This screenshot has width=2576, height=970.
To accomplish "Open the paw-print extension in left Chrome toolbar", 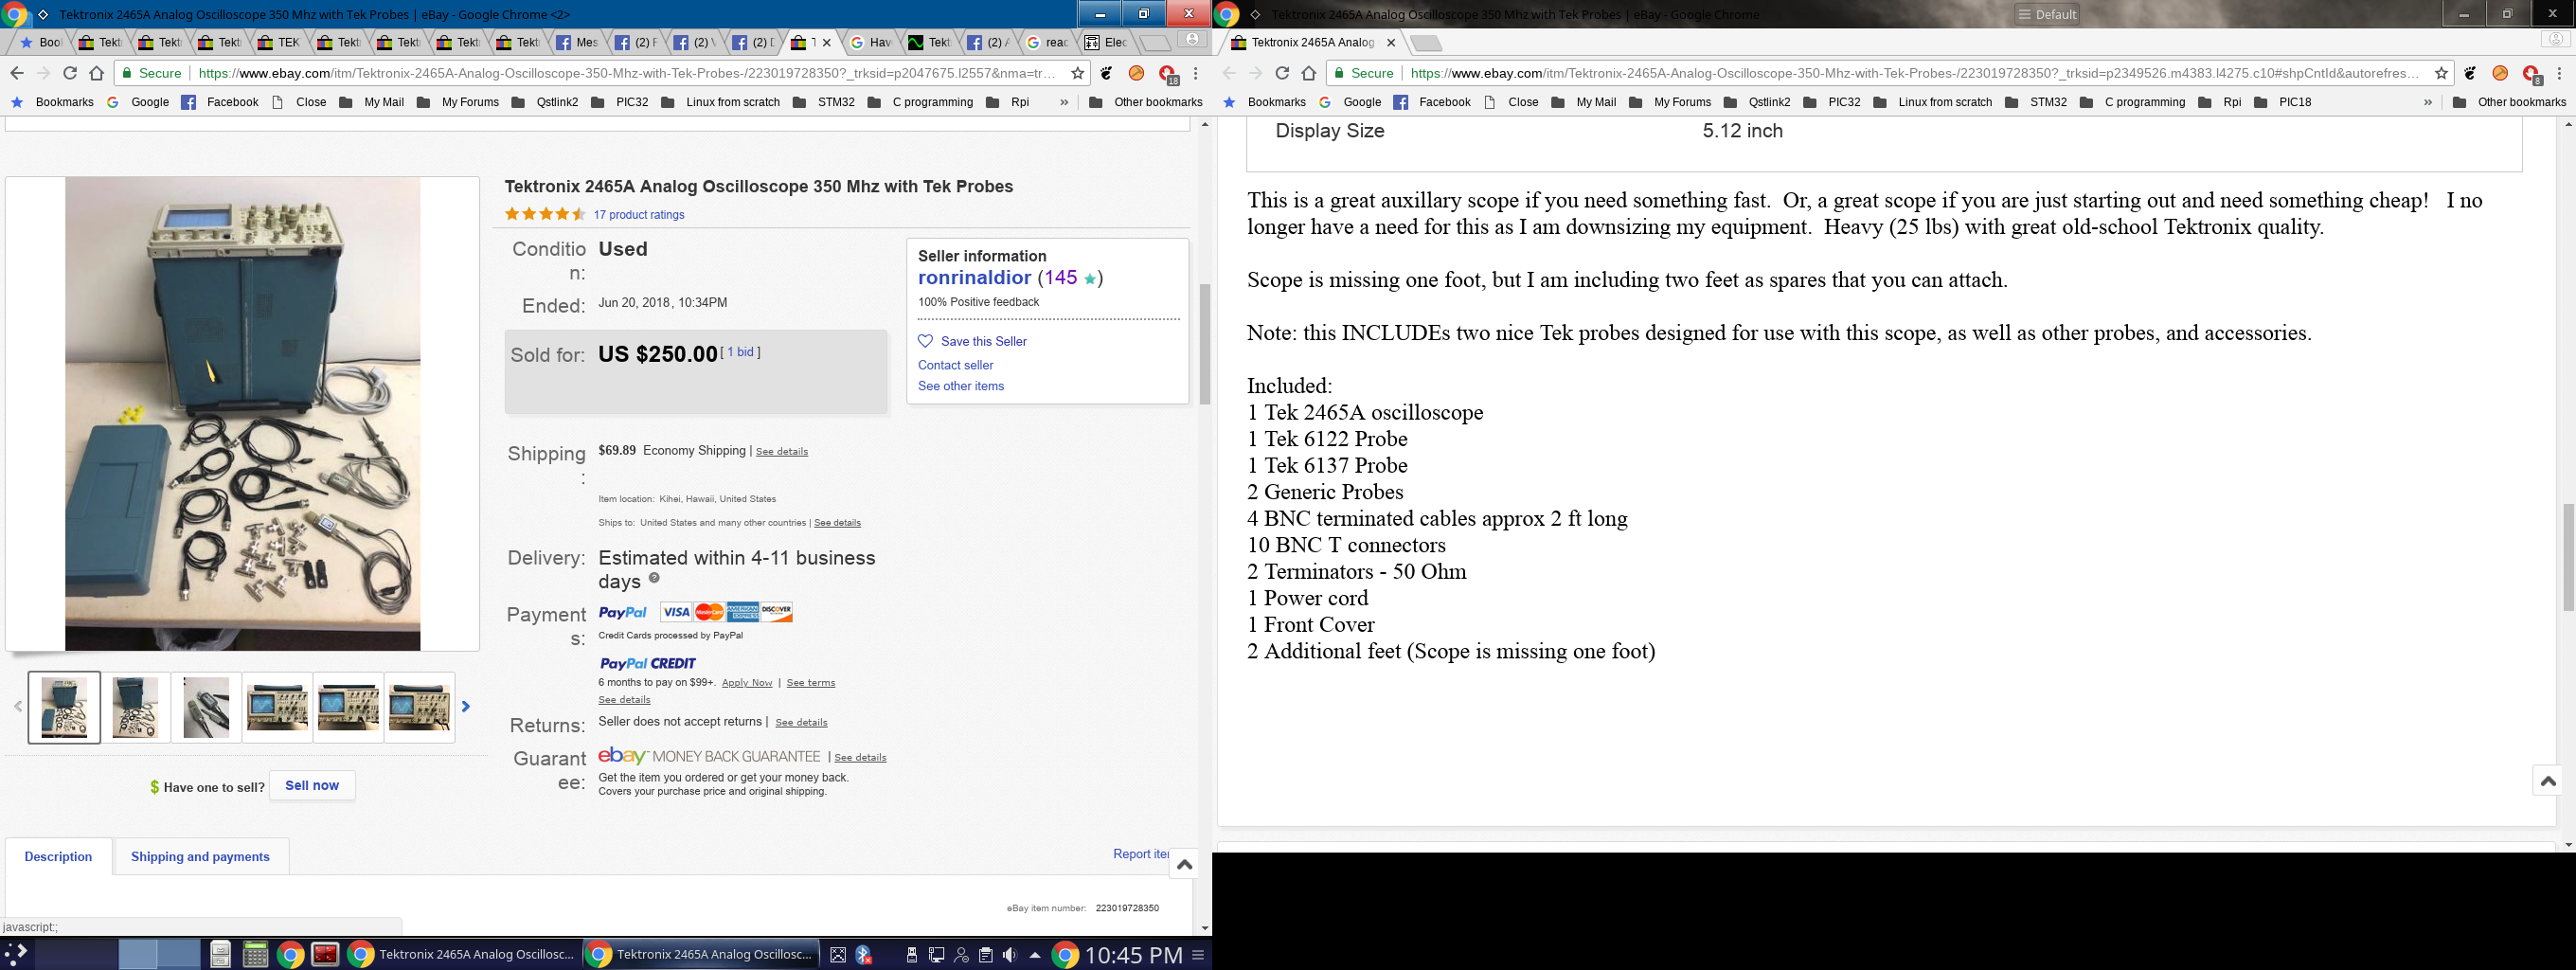I will (1106, 73).
